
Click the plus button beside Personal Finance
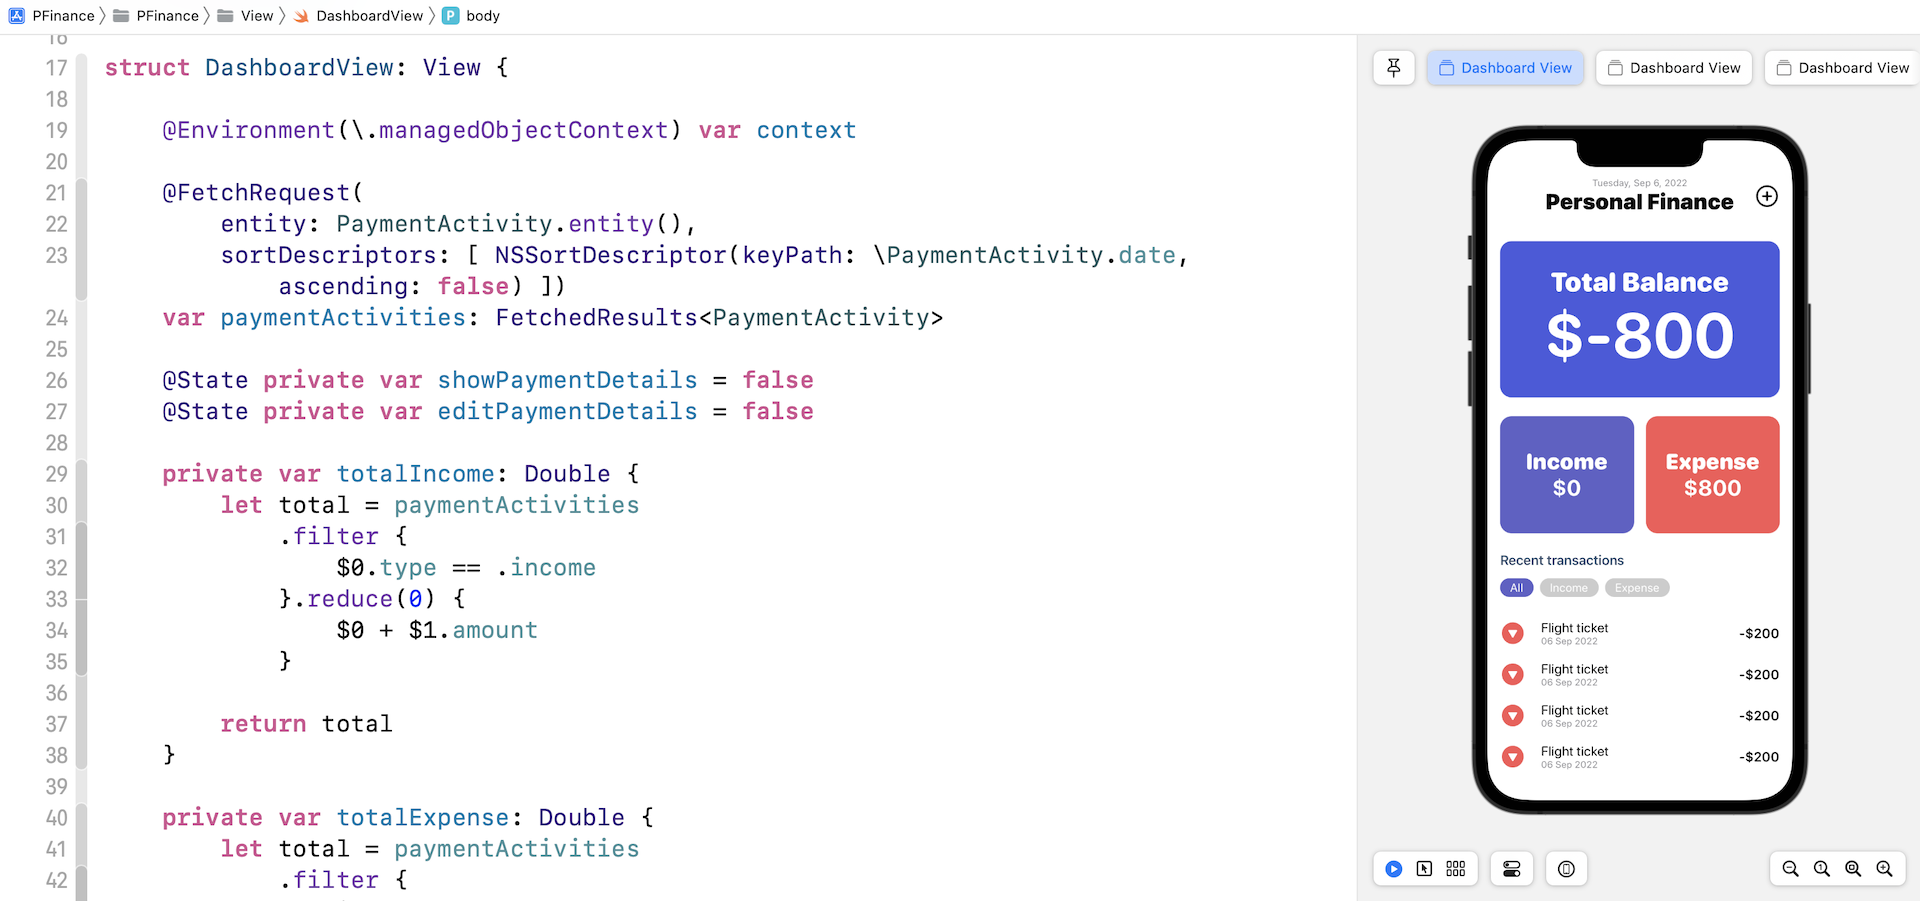coord(1767,196)
